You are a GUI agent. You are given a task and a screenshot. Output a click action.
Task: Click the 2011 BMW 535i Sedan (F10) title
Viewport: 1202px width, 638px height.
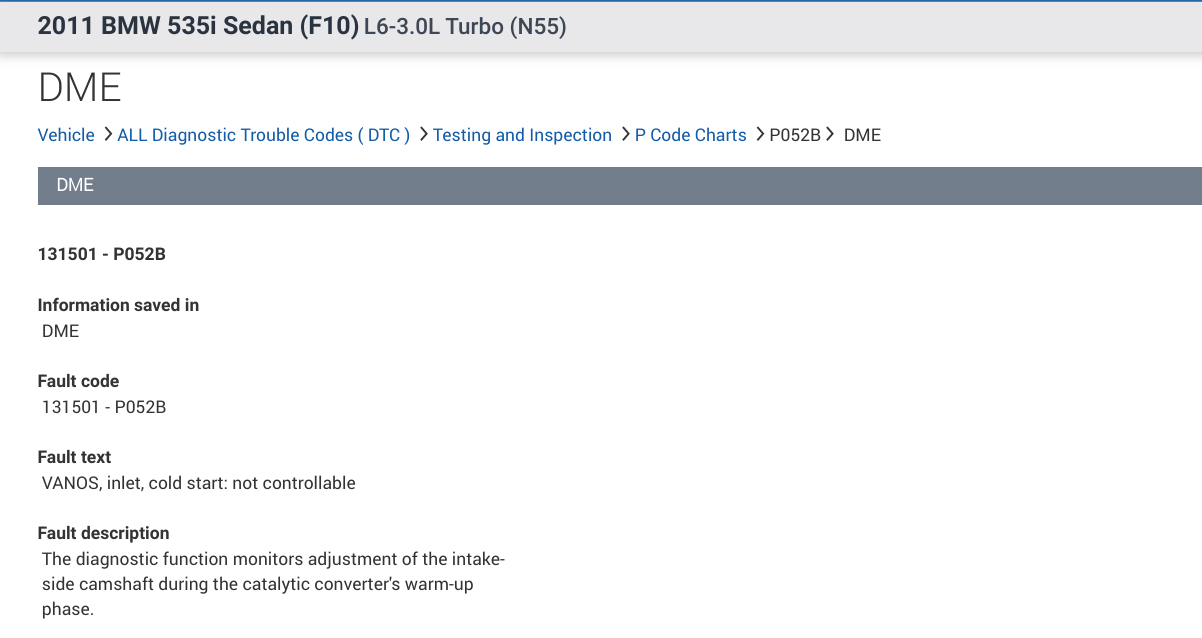198,27
